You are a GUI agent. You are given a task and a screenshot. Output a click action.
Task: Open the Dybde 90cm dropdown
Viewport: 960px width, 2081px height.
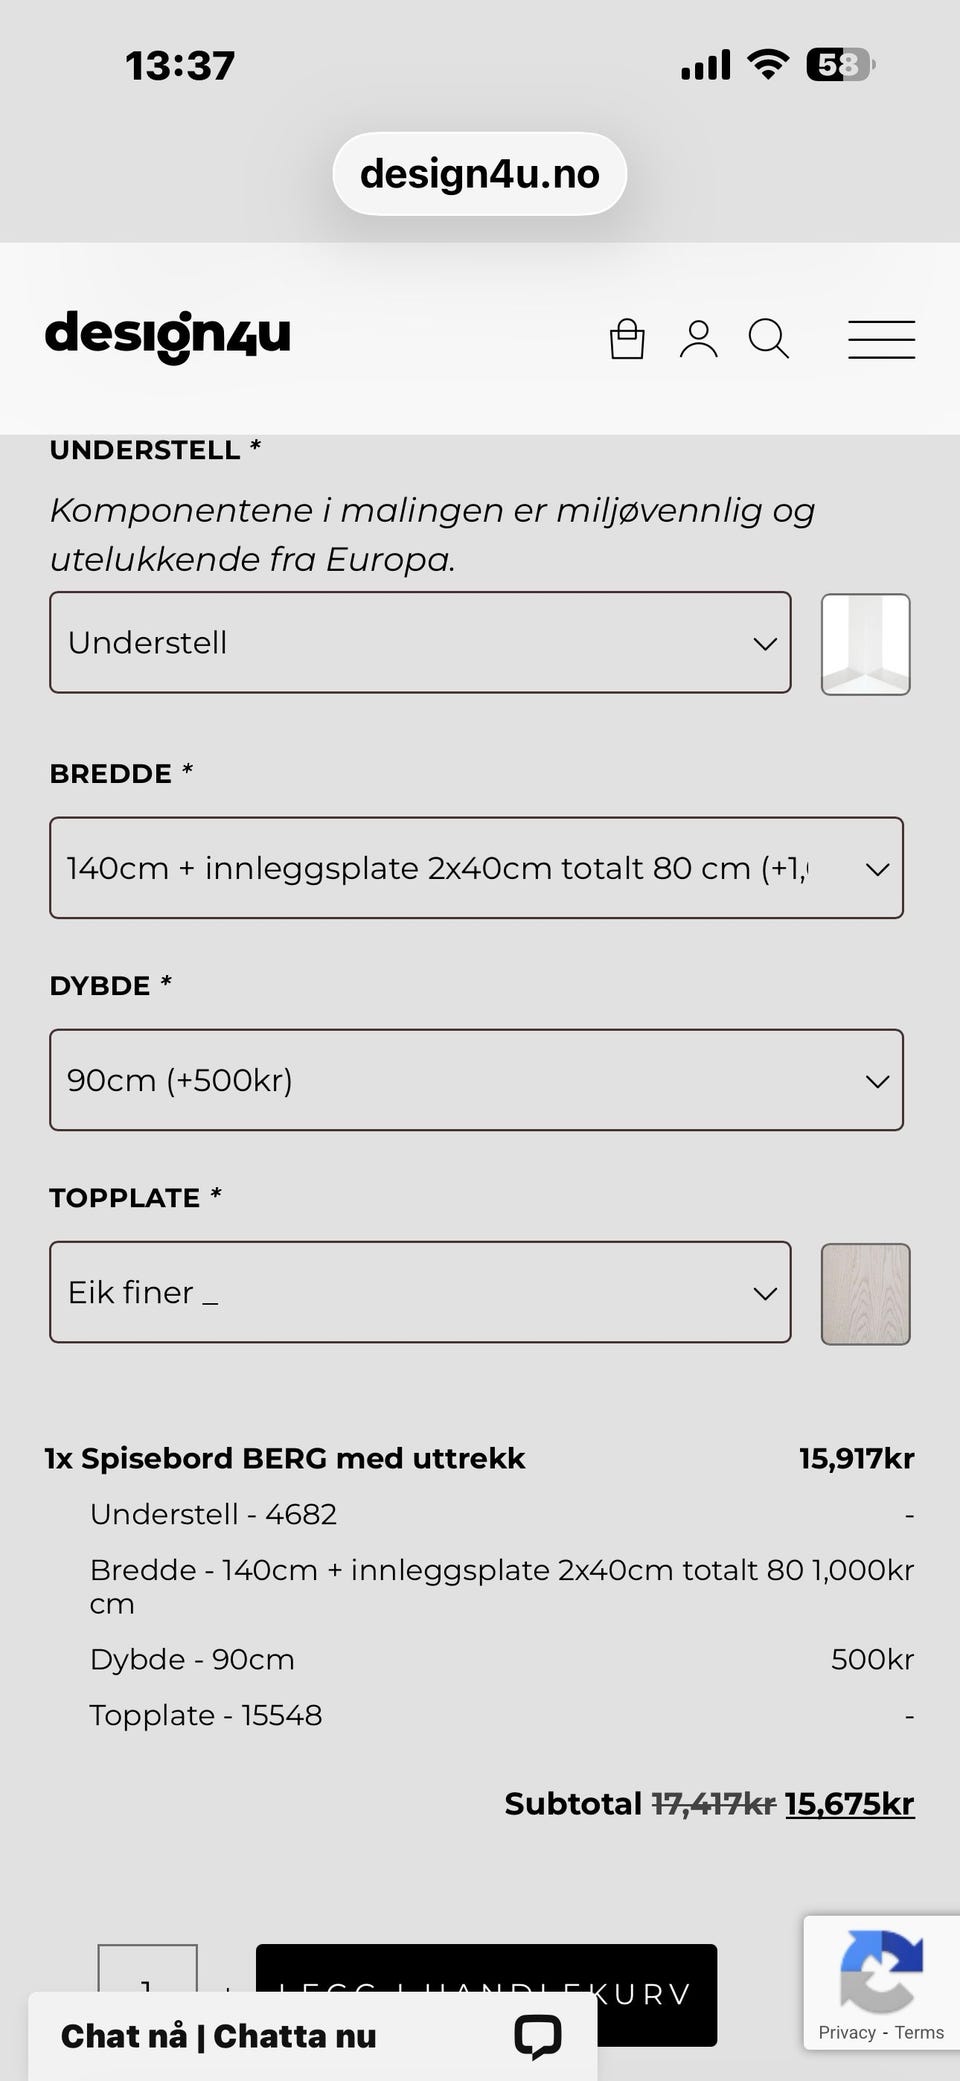pyautogui.click(x=476, y=1080)
